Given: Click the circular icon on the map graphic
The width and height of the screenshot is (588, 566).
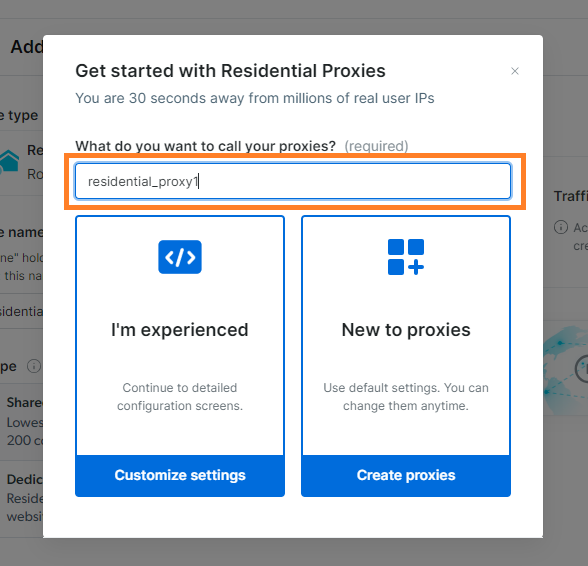Looking at the screenshot, I should coord(582,369).
